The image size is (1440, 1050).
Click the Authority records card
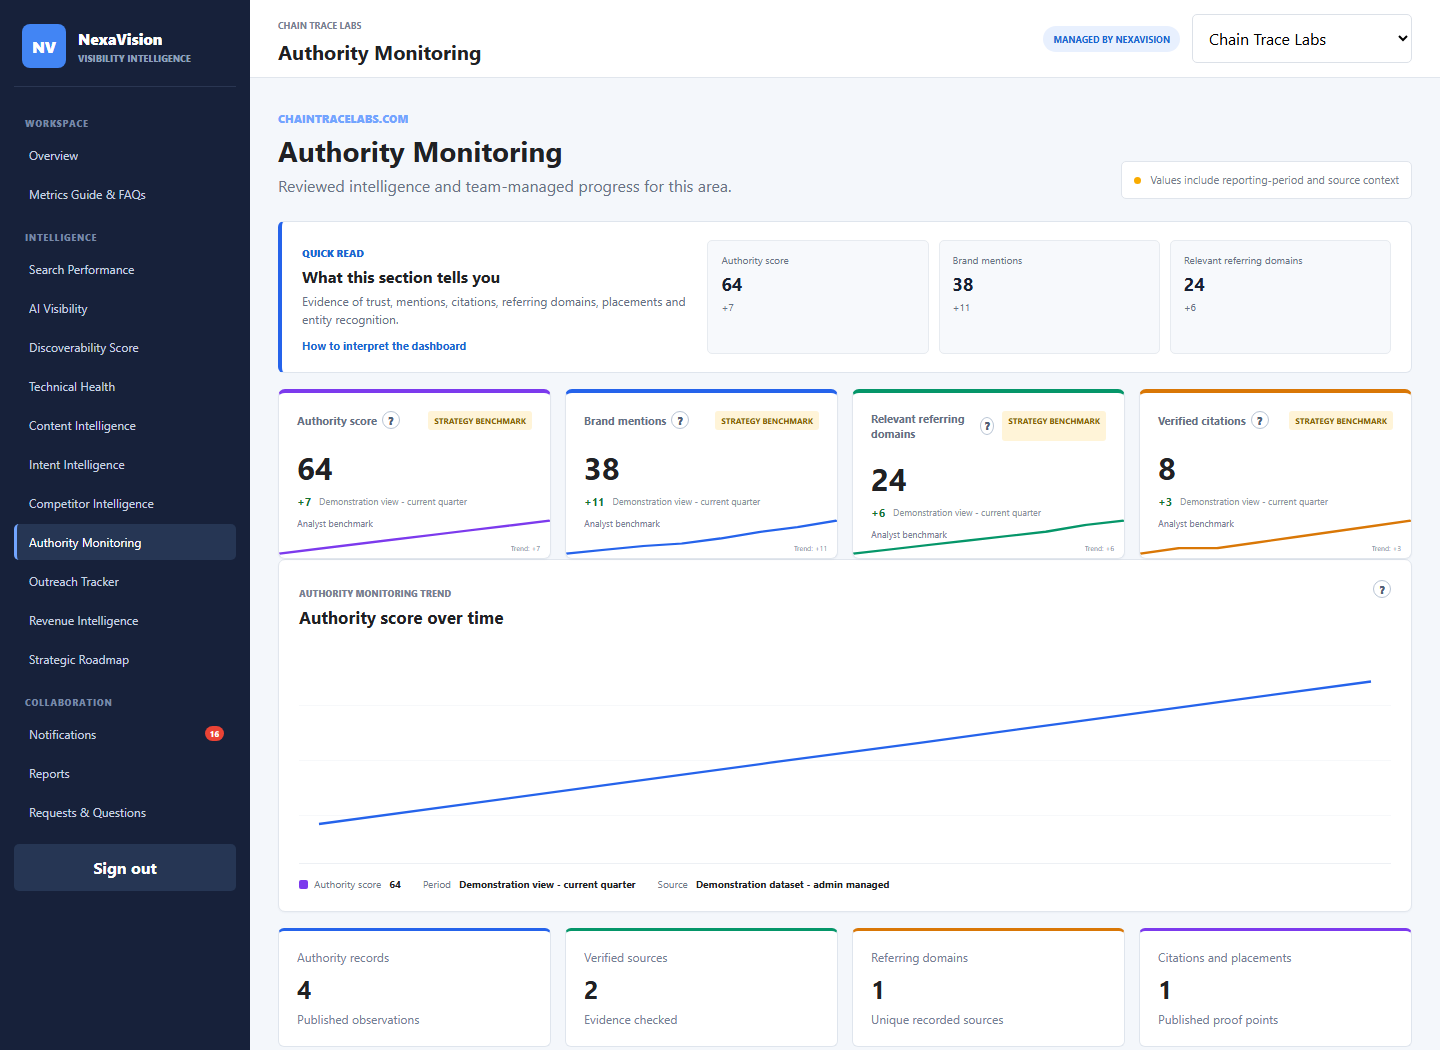click(414, 988)
